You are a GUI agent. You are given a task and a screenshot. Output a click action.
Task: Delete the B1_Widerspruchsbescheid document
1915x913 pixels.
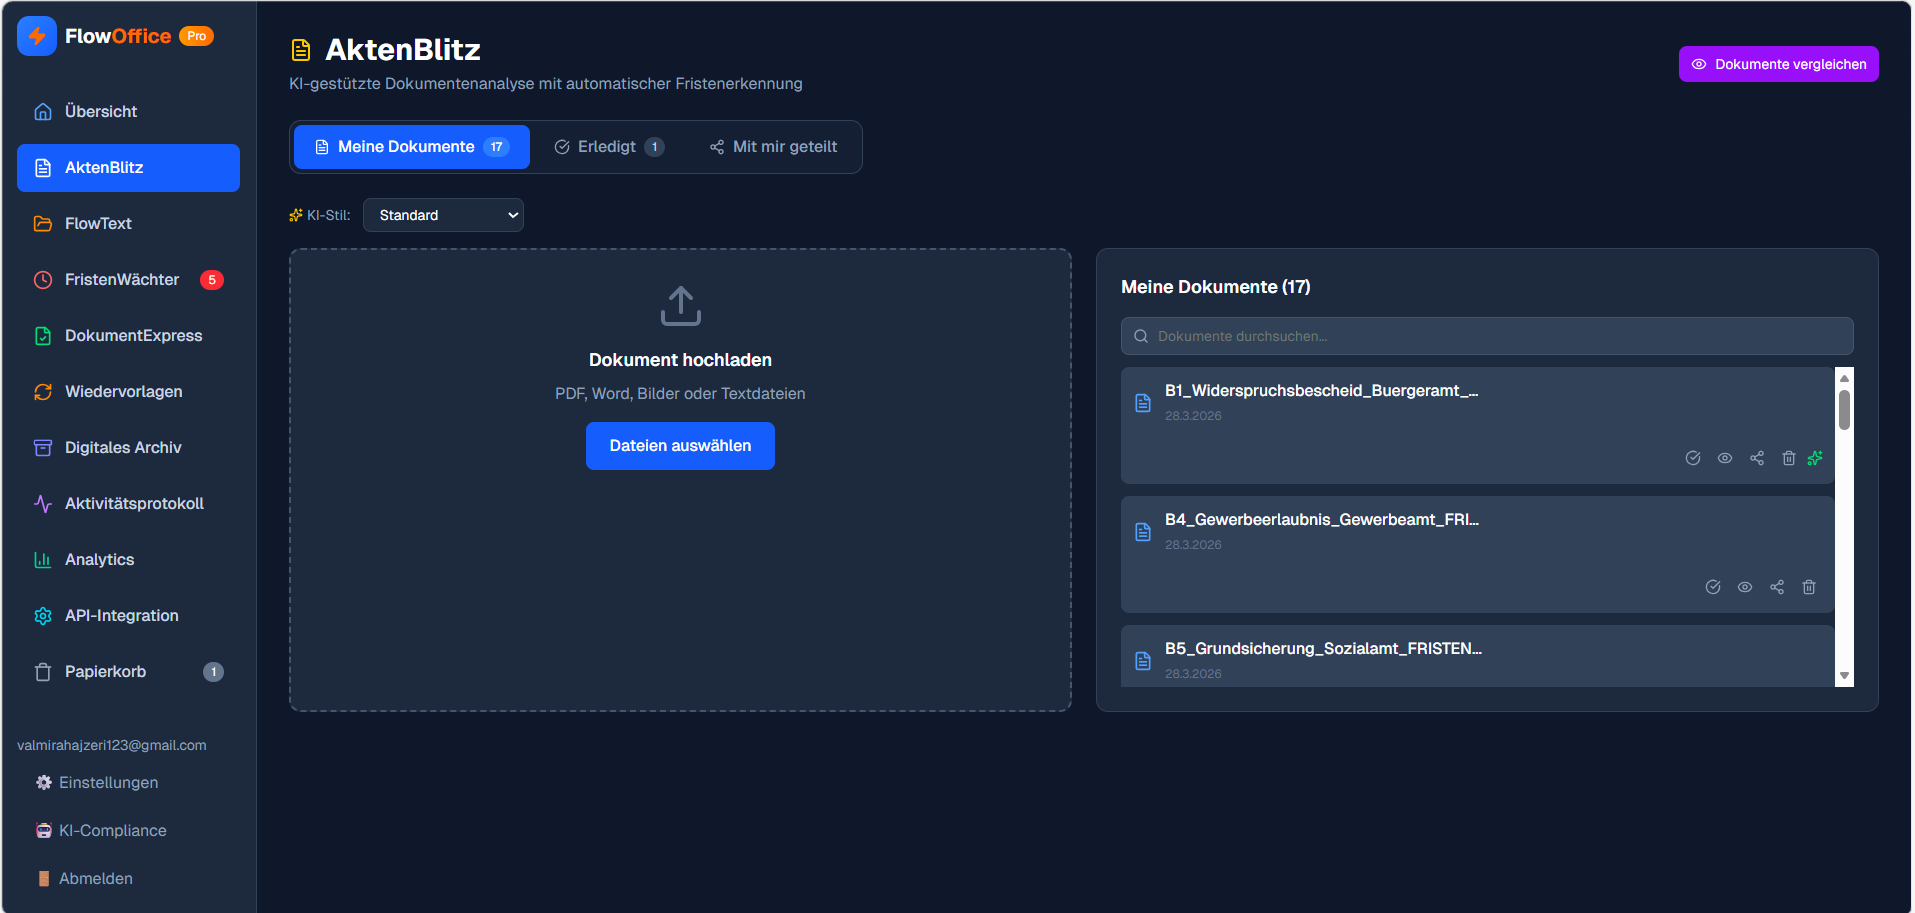coord(1789,458)
